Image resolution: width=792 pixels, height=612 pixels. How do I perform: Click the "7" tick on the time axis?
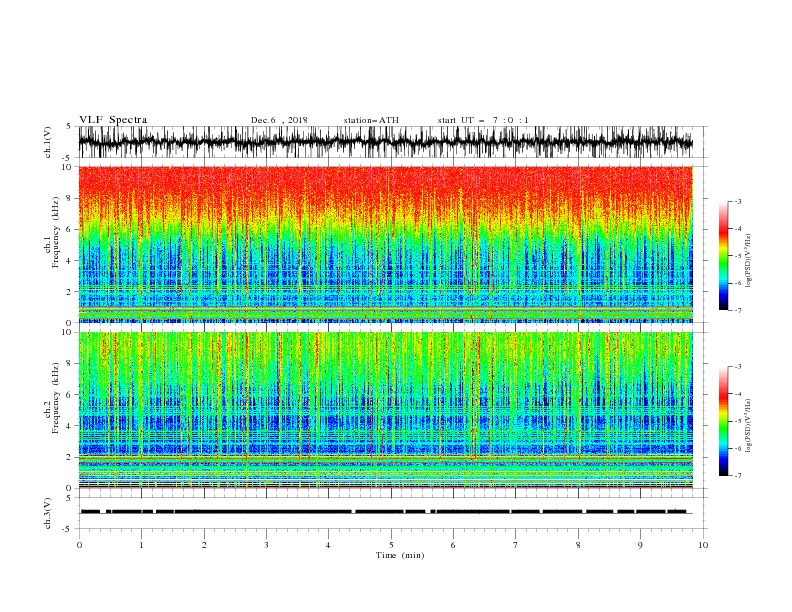tap(516, 545)
